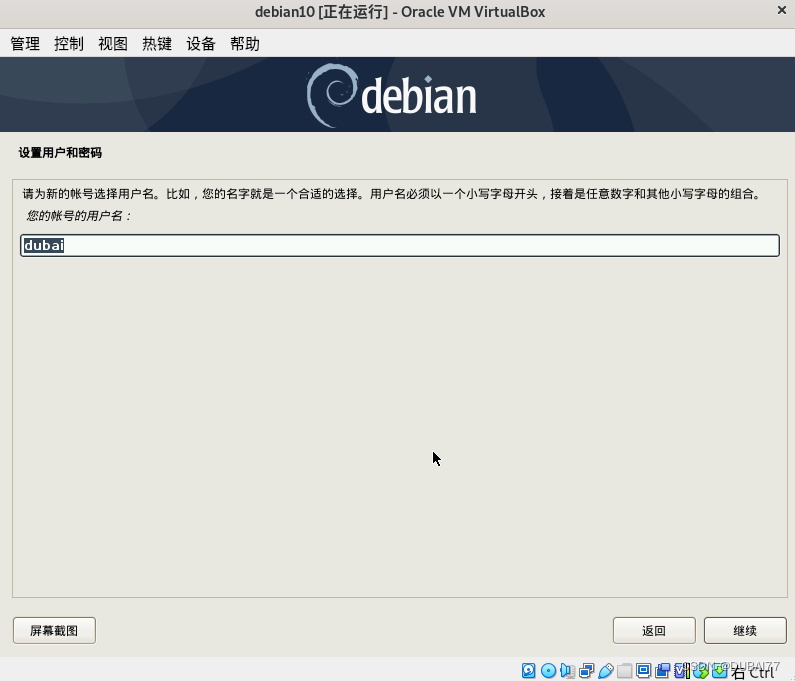The height and width of the screenshot is (681, 795).
Task: Click the network adapter status icon
Action: tap(587, 670)
